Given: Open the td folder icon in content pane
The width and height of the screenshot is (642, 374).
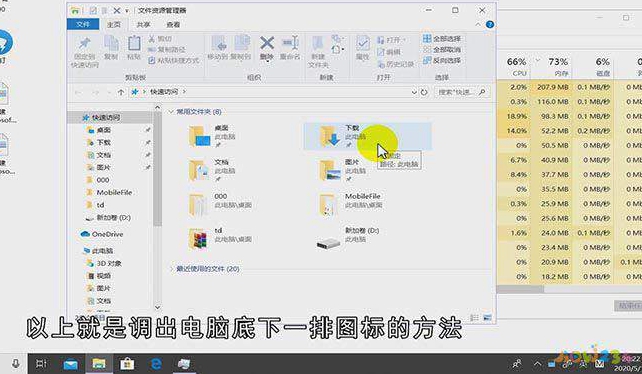Looking at the screenshot, I should pyautogui.click(x=198, y=239).
